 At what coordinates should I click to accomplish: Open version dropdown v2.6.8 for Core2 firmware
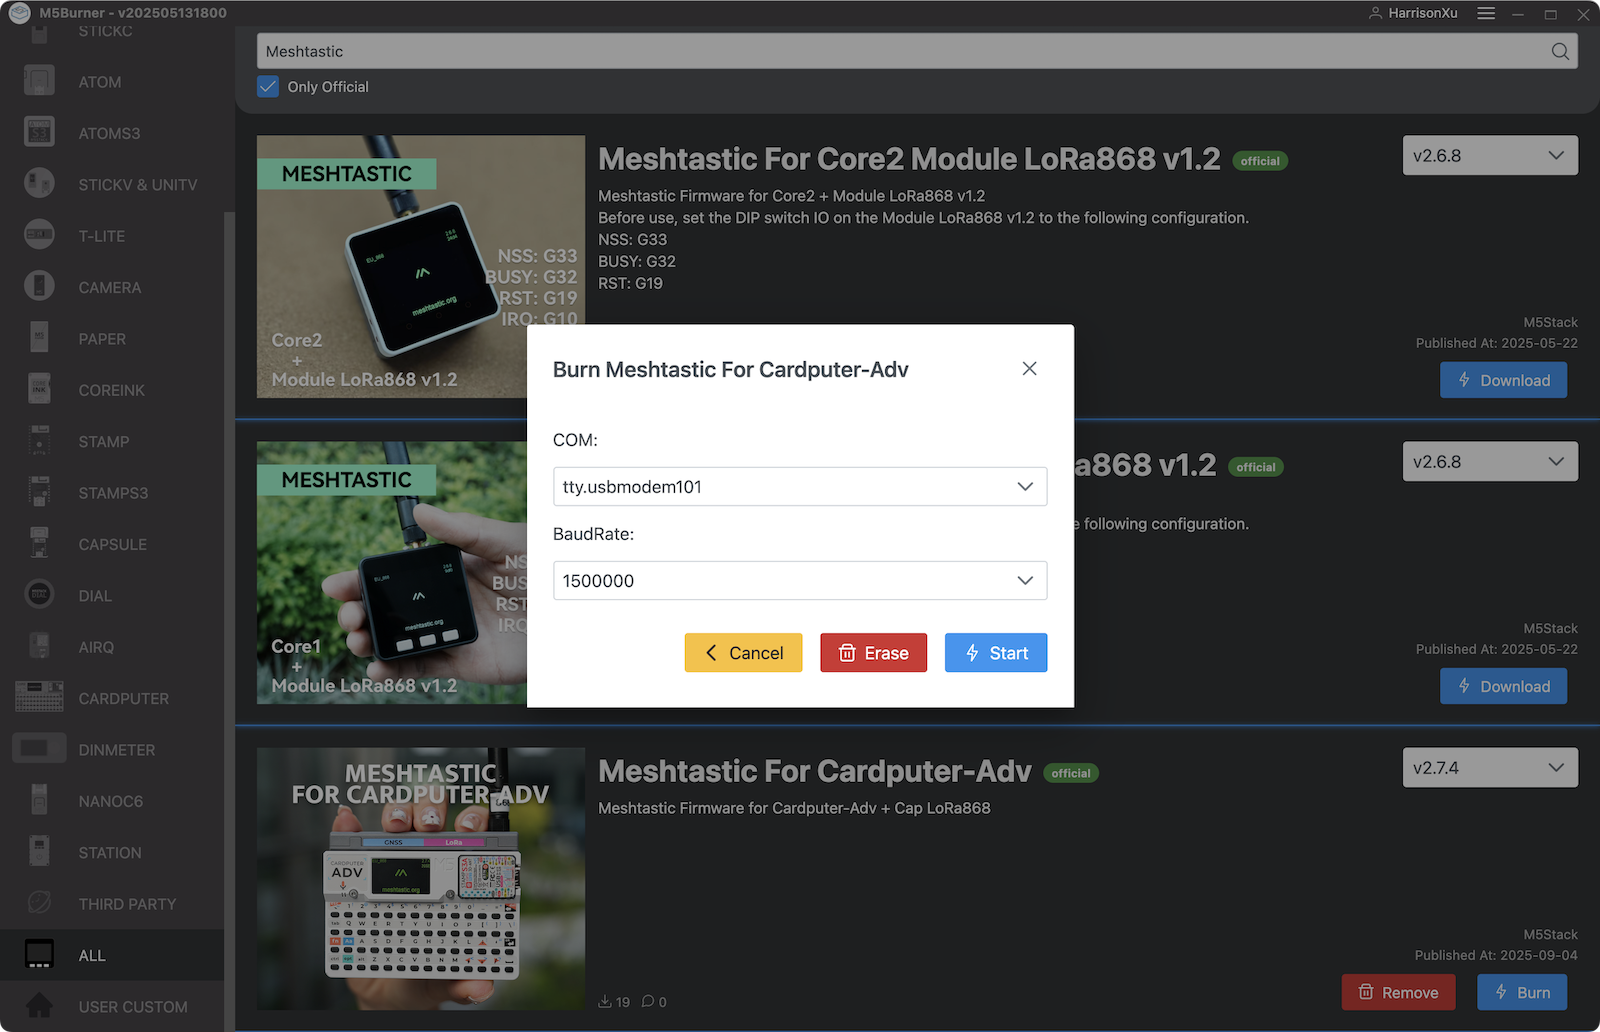(1490, 155)
